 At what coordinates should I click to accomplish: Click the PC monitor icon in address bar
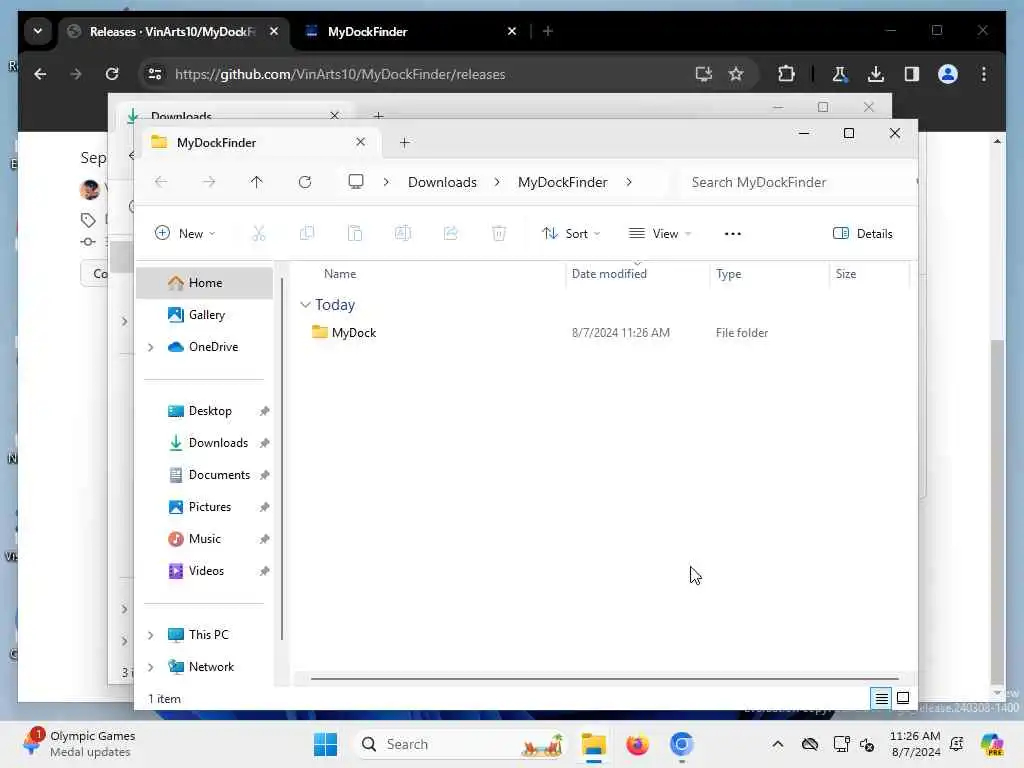[x=356, y=182]
